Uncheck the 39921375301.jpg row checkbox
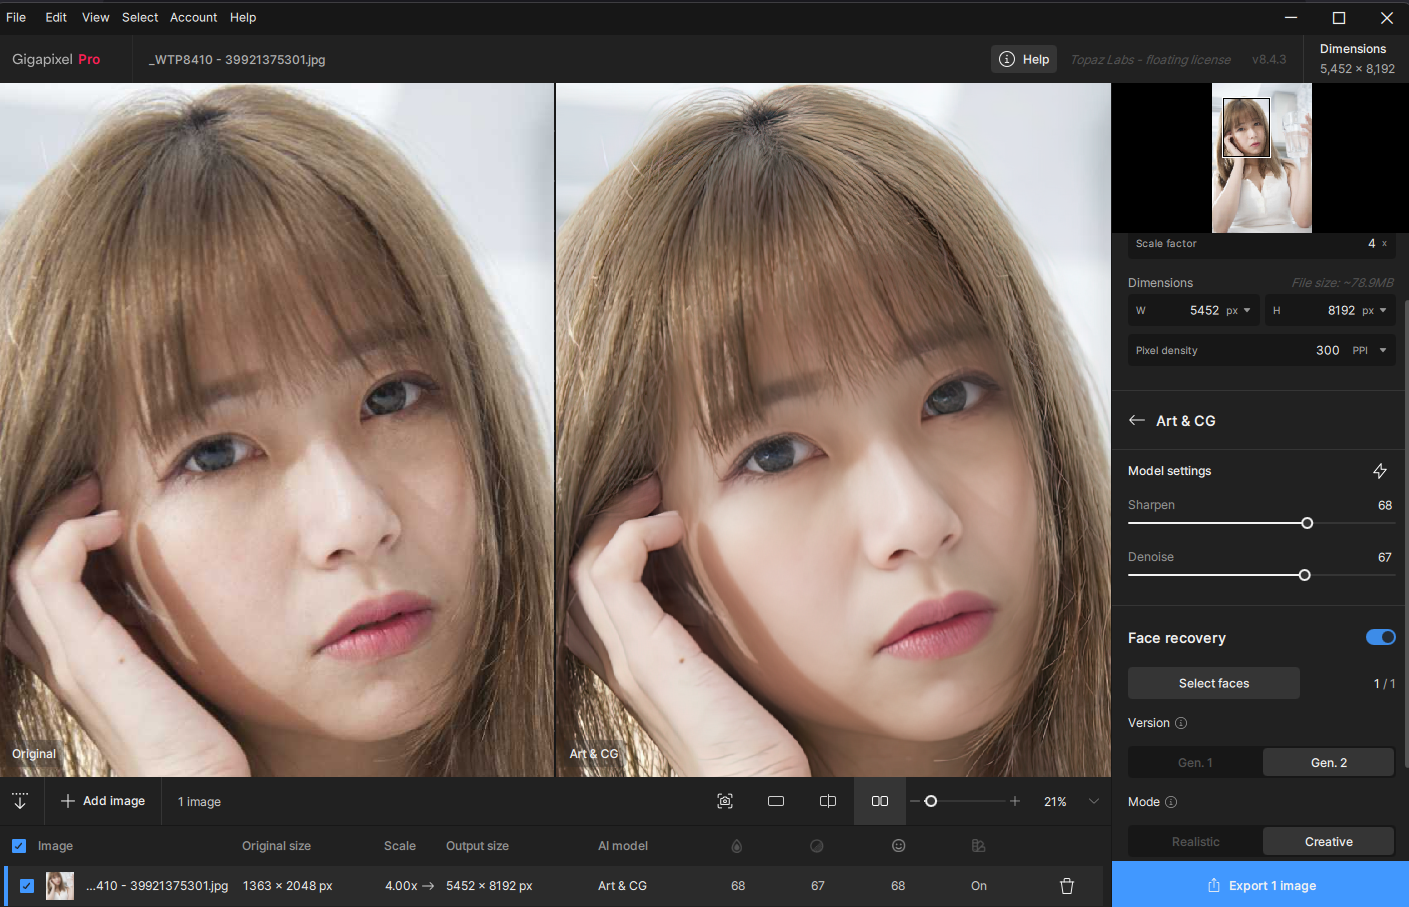Screen dimensions: 1409x907 pos(27,886)
